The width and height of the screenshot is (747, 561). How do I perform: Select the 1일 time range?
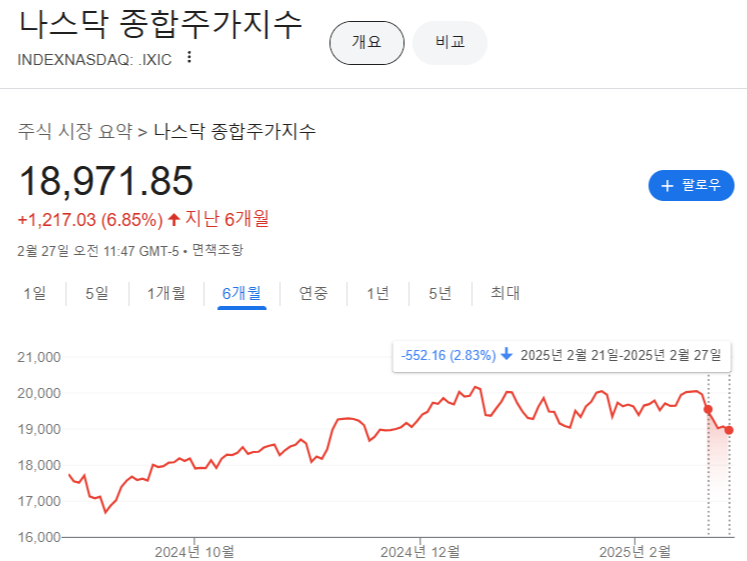[x=35, y=293]
